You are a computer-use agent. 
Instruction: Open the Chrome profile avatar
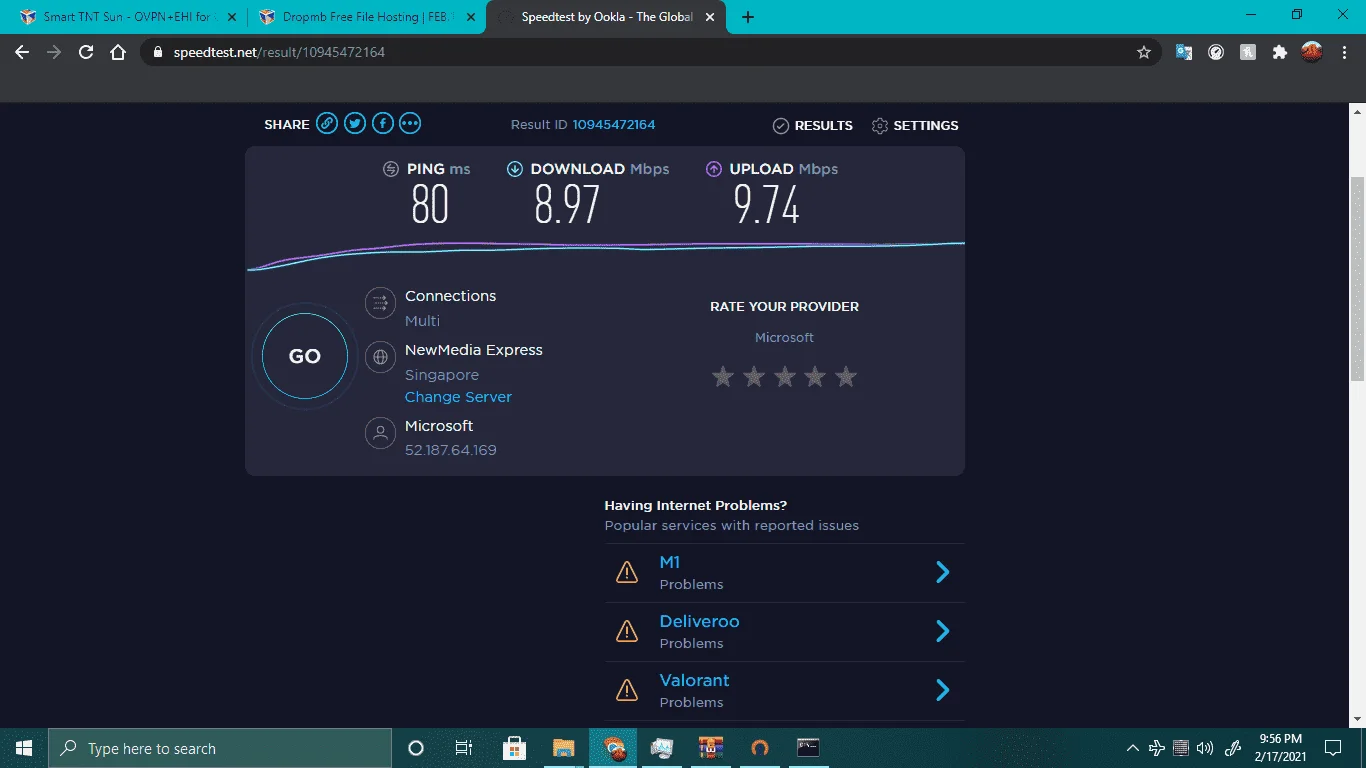1312,52
